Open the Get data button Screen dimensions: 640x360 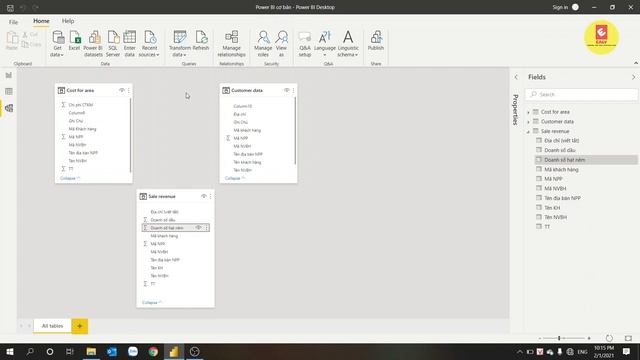pos(57,44)
